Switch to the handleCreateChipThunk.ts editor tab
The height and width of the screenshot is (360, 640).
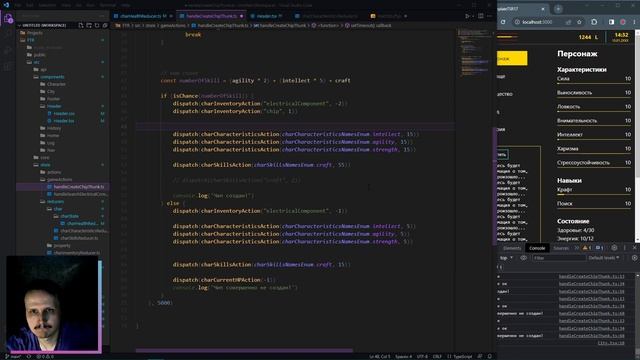211,16
